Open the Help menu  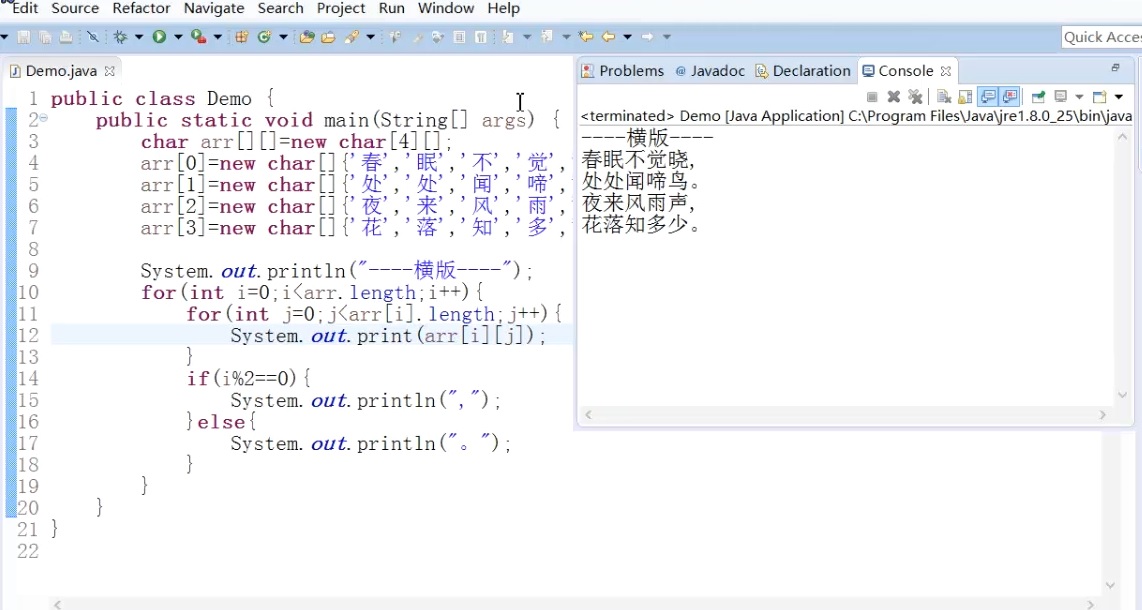(503, 9)
